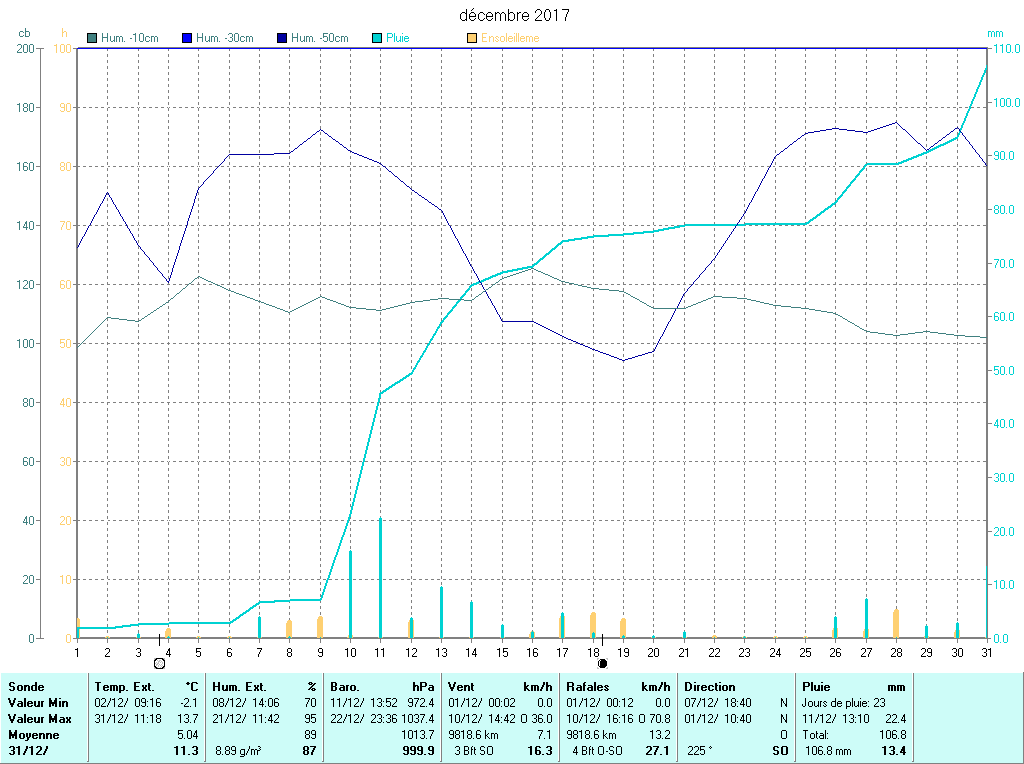Click the full moon icon below day 3

pyautogui.click(x=159, y=663)
